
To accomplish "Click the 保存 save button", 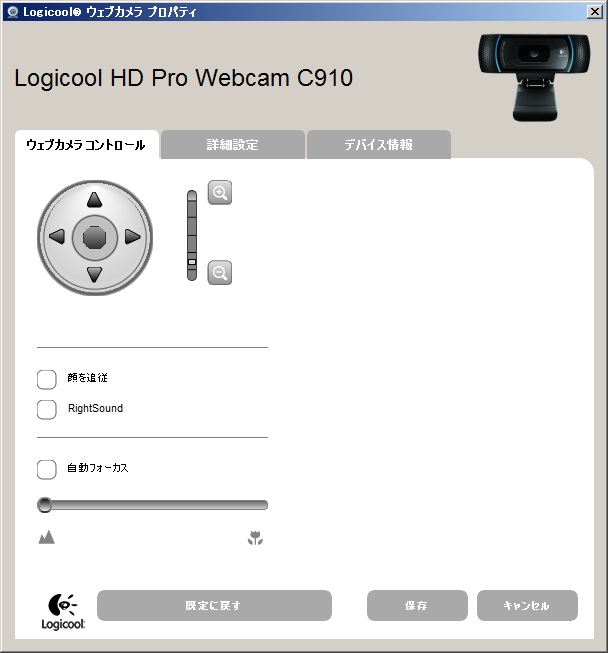I will 417,606.
